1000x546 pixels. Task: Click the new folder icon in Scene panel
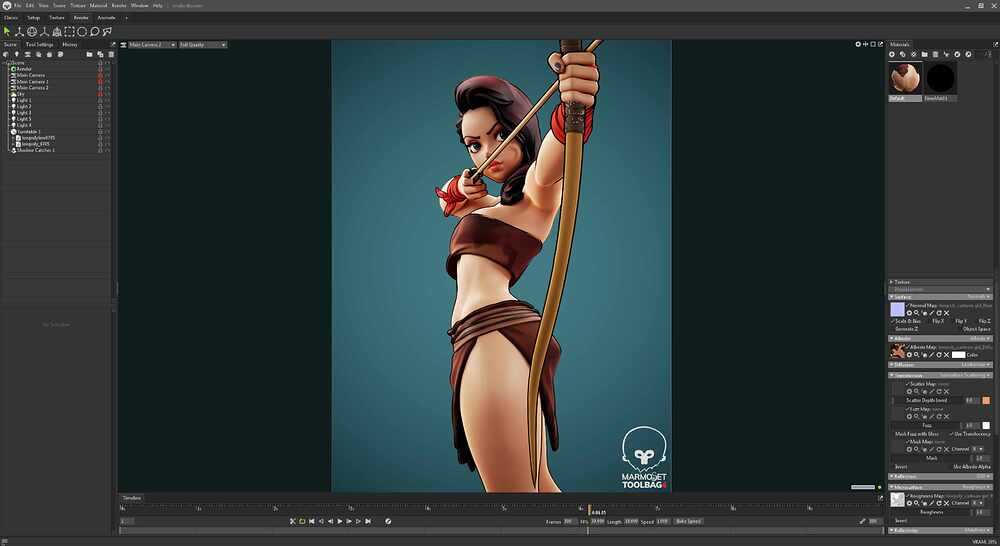(x=89, y=54)
